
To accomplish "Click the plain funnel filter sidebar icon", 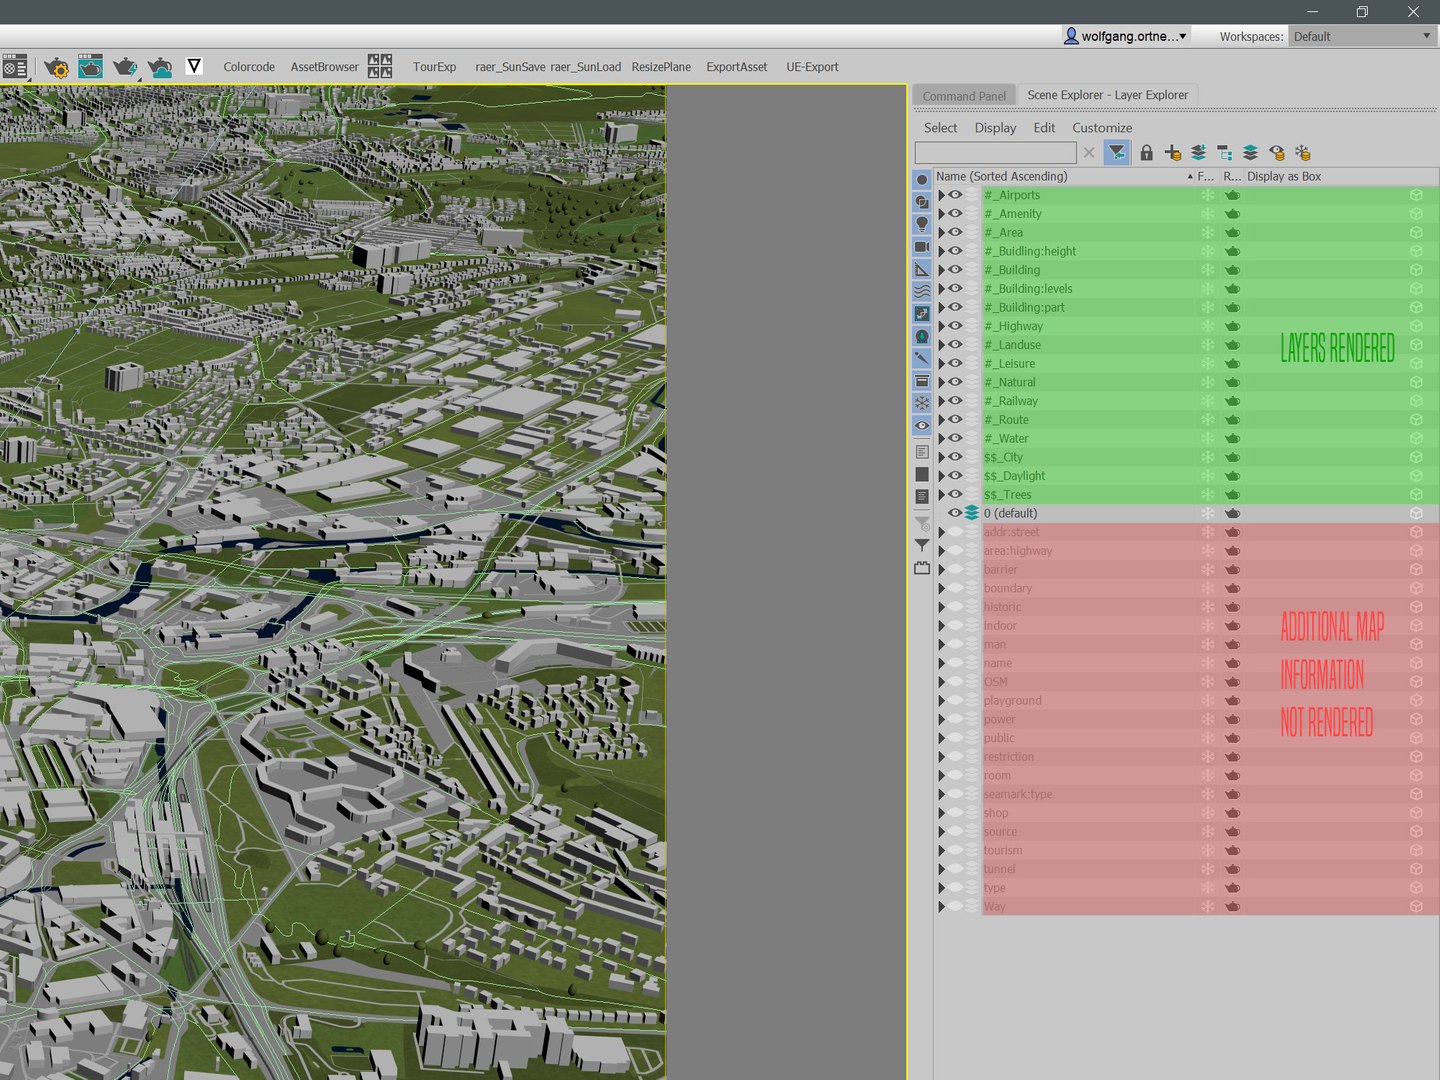I will pos(922,546).
